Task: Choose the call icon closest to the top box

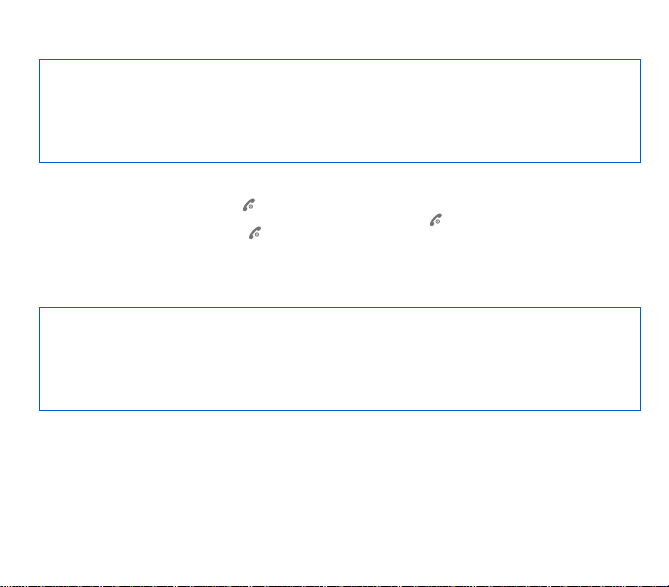Action: coord(249,205)
